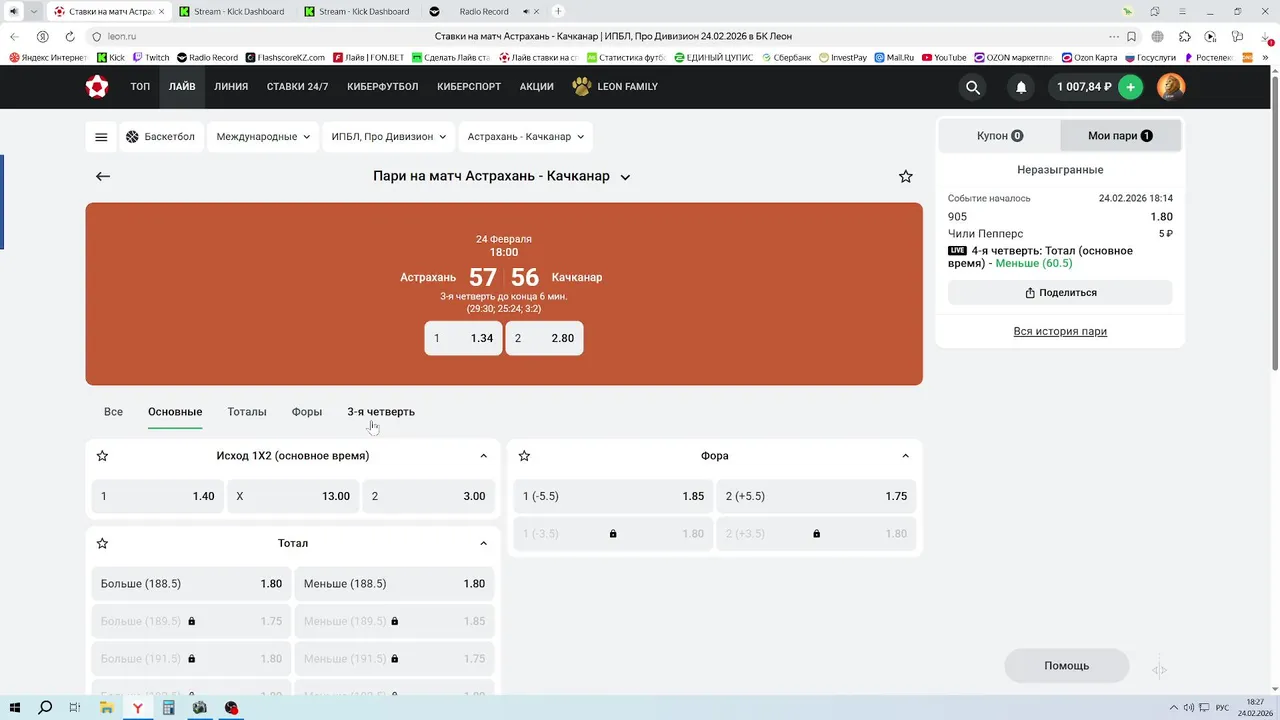The width and height of the screenshot is (1280, 720).
Task: Bet on team 1 at 1.34
Action: tap(463, 338)
